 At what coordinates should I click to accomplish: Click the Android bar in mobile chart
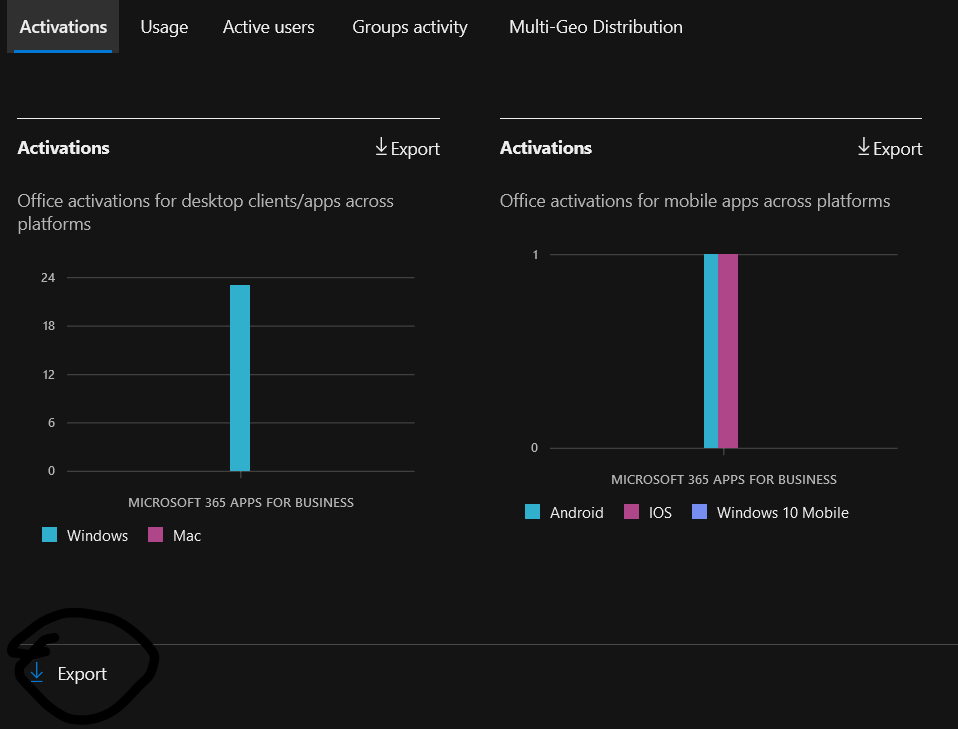click(711, 351)
